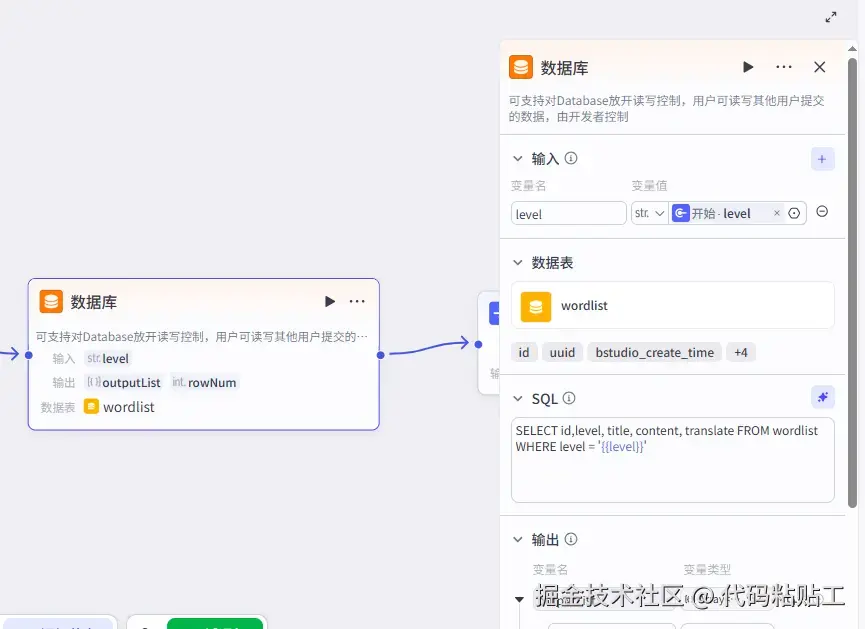Select the database node title 数据库 on canvas

(x=94, y=302)
